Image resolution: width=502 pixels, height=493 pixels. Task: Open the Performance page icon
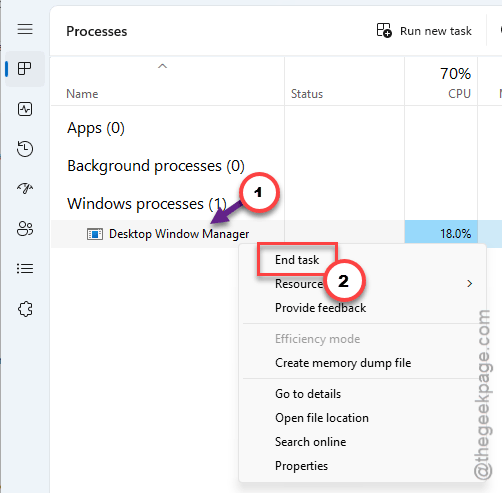[25, 109]
